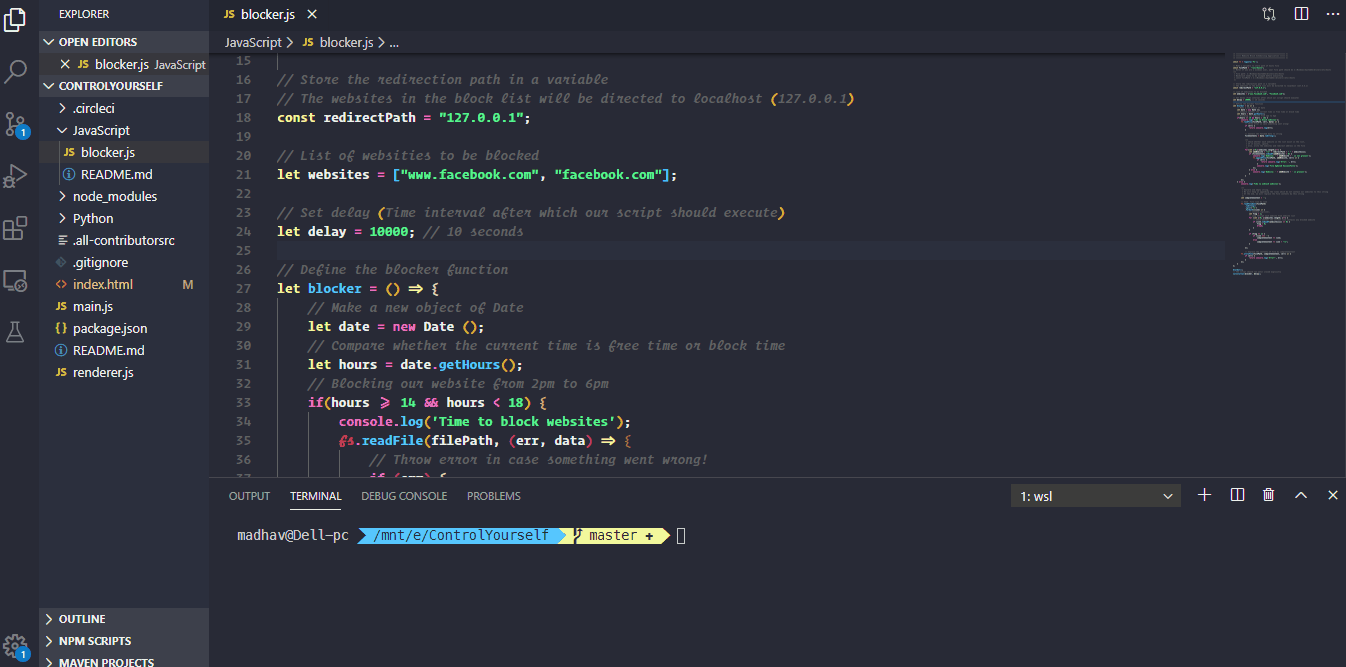Open the Extensions view icon
The height and width of the screenshot is (667, 1346).
click(15, 228)
